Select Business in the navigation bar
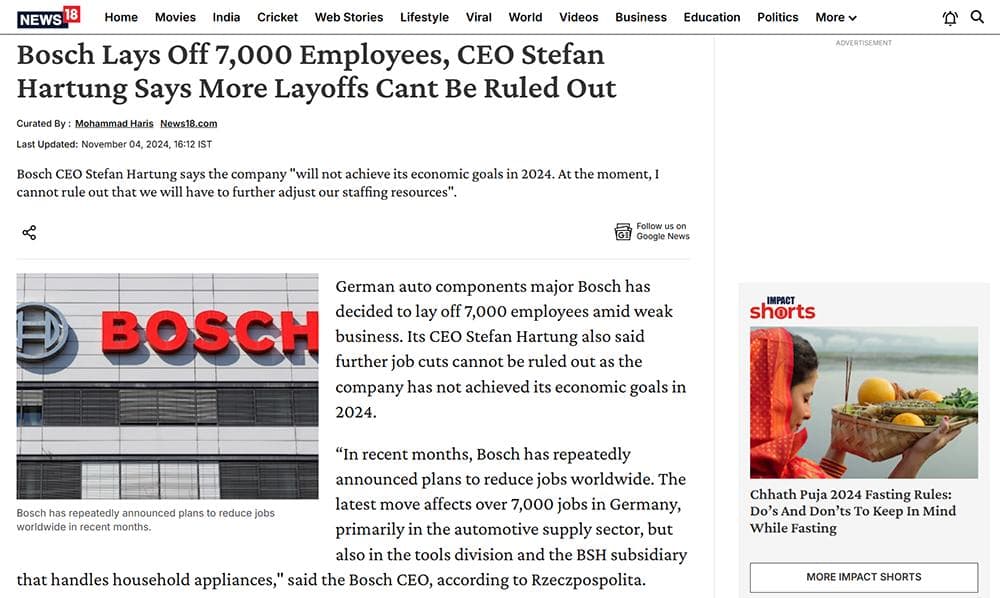Image resolution: width=1000 pixels, height=598 pixels. pos(641,17)
